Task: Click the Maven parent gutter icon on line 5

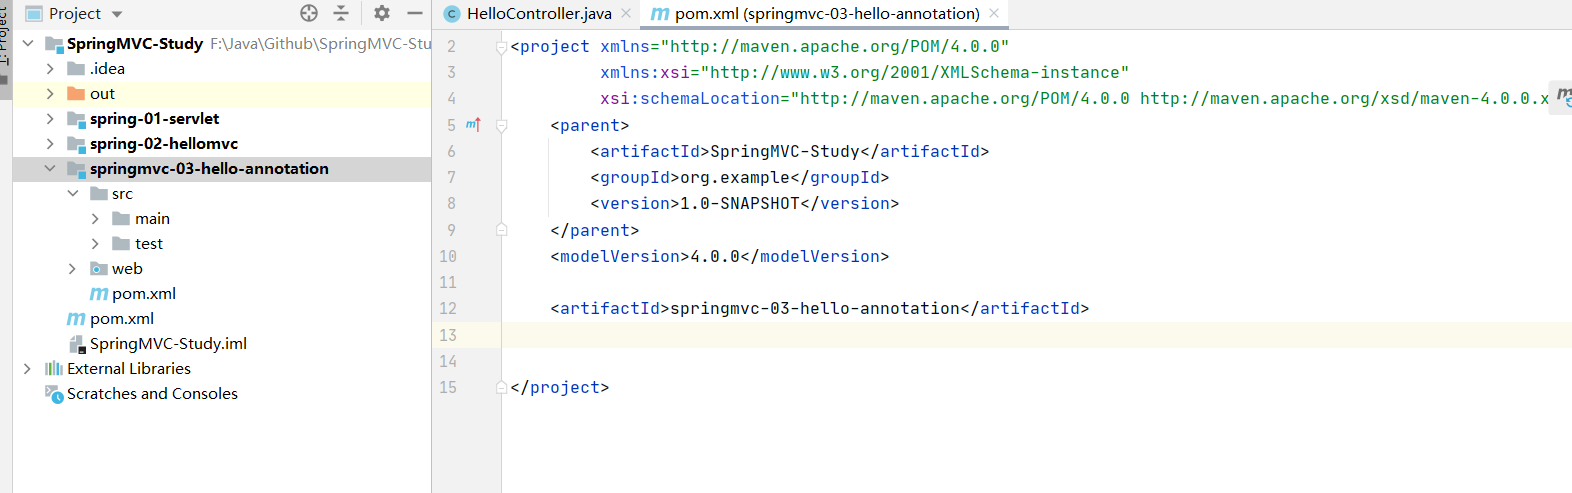Action: [473, 125]
